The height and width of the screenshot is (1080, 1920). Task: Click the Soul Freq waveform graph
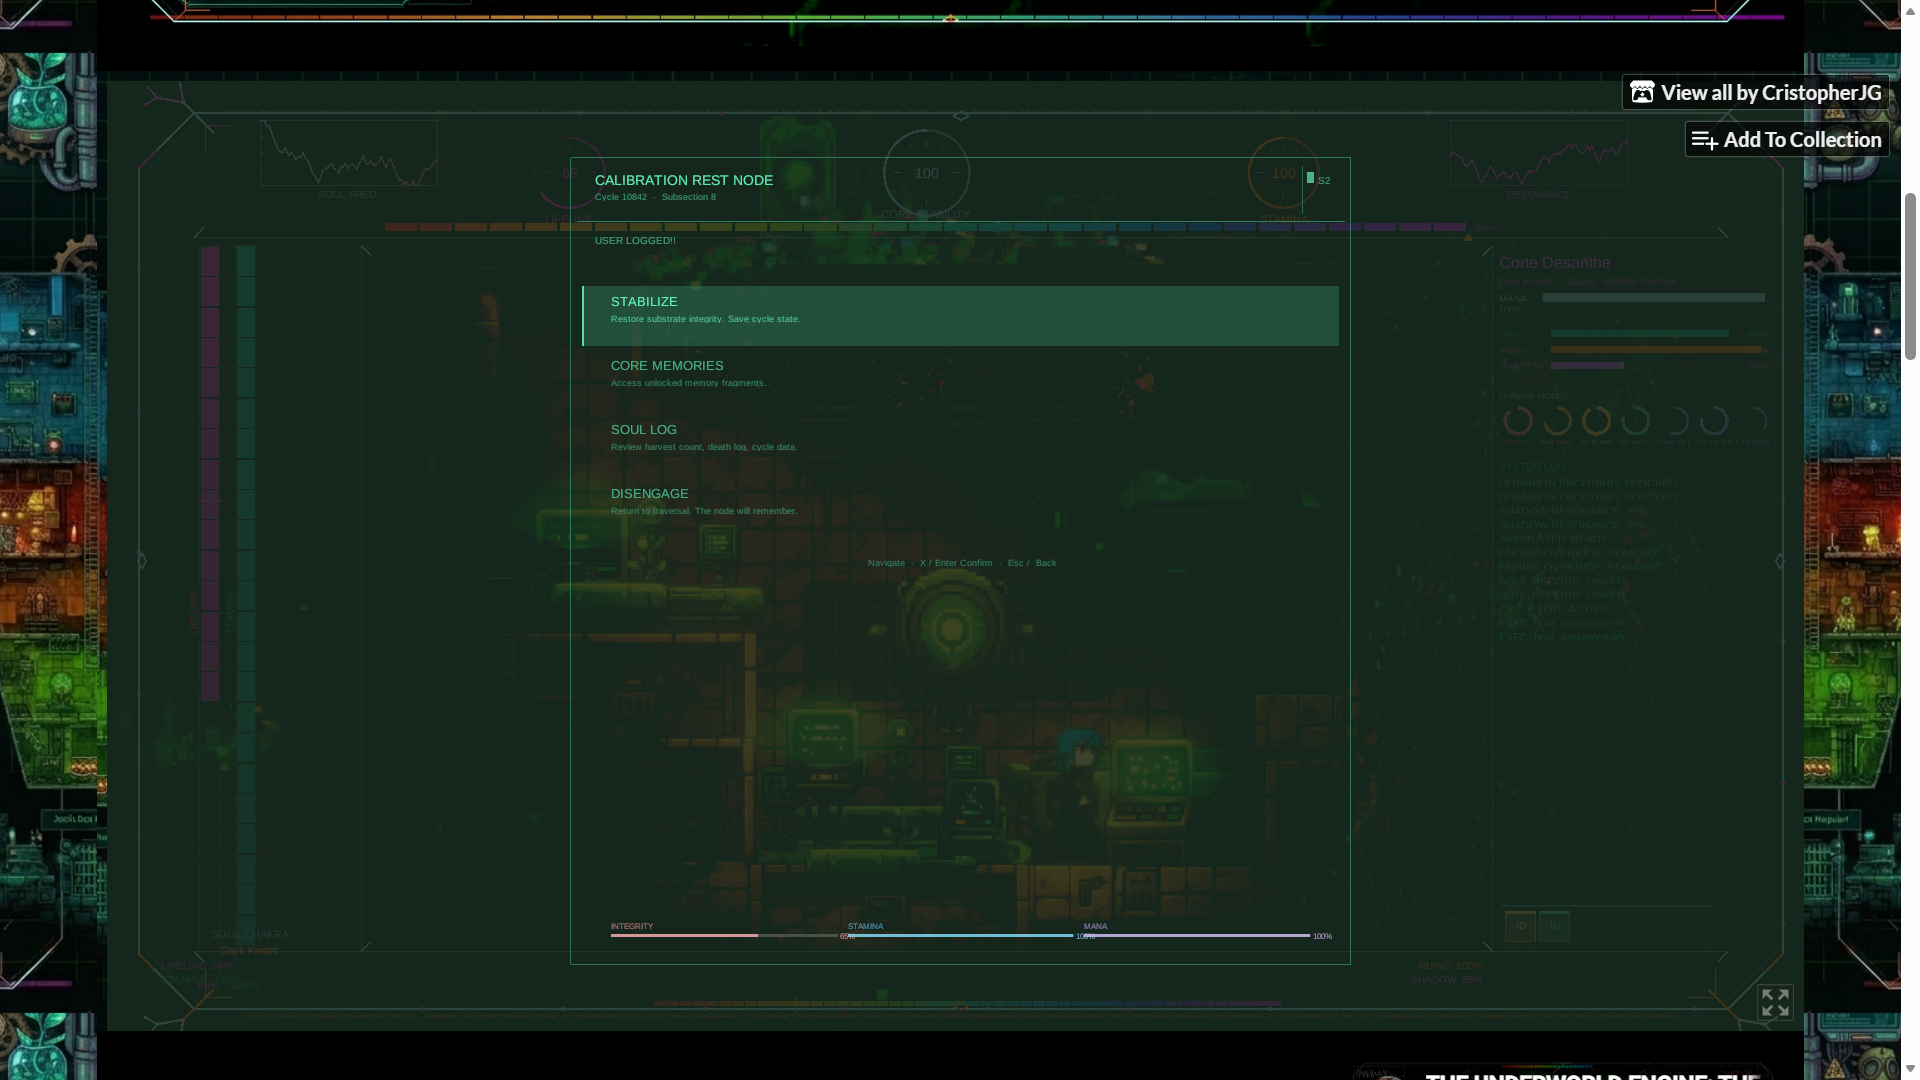[x=348, y=153]
